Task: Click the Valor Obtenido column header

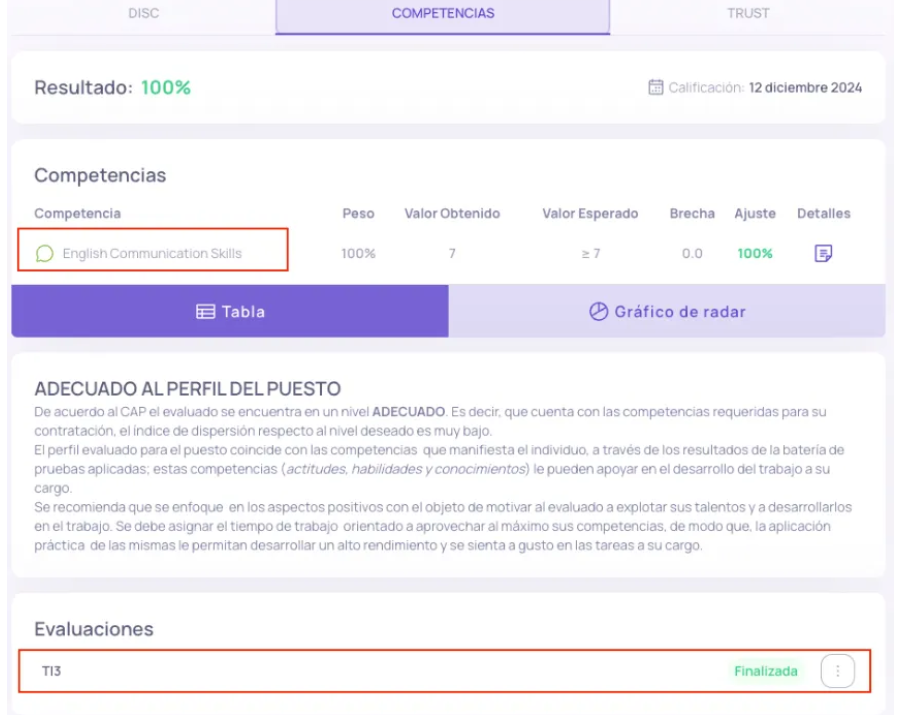Action: coord(452,214)
